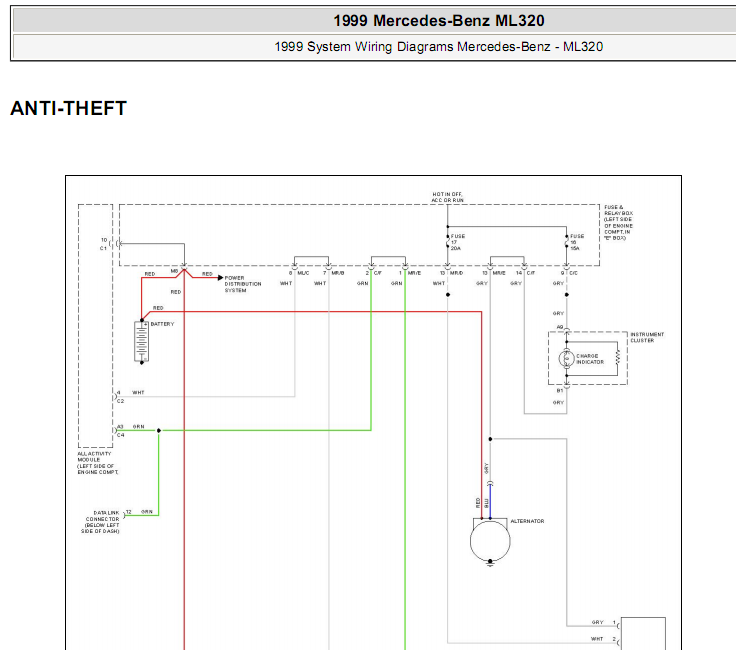
Task: Click the "1999 System Wiring Diagrams Mercedes-Benz - ML320" subtitle
Action: 438,47
